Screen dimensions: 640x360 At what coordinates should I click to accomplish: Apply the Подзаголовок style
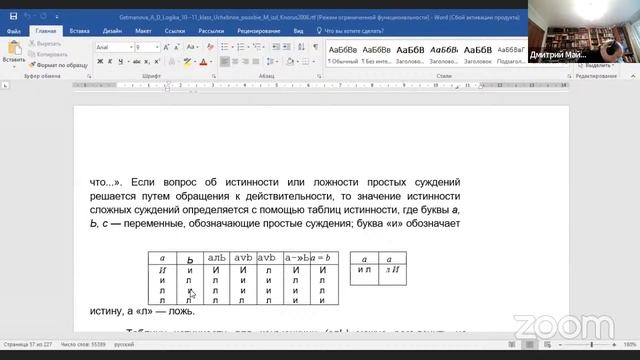coord(511,54)
